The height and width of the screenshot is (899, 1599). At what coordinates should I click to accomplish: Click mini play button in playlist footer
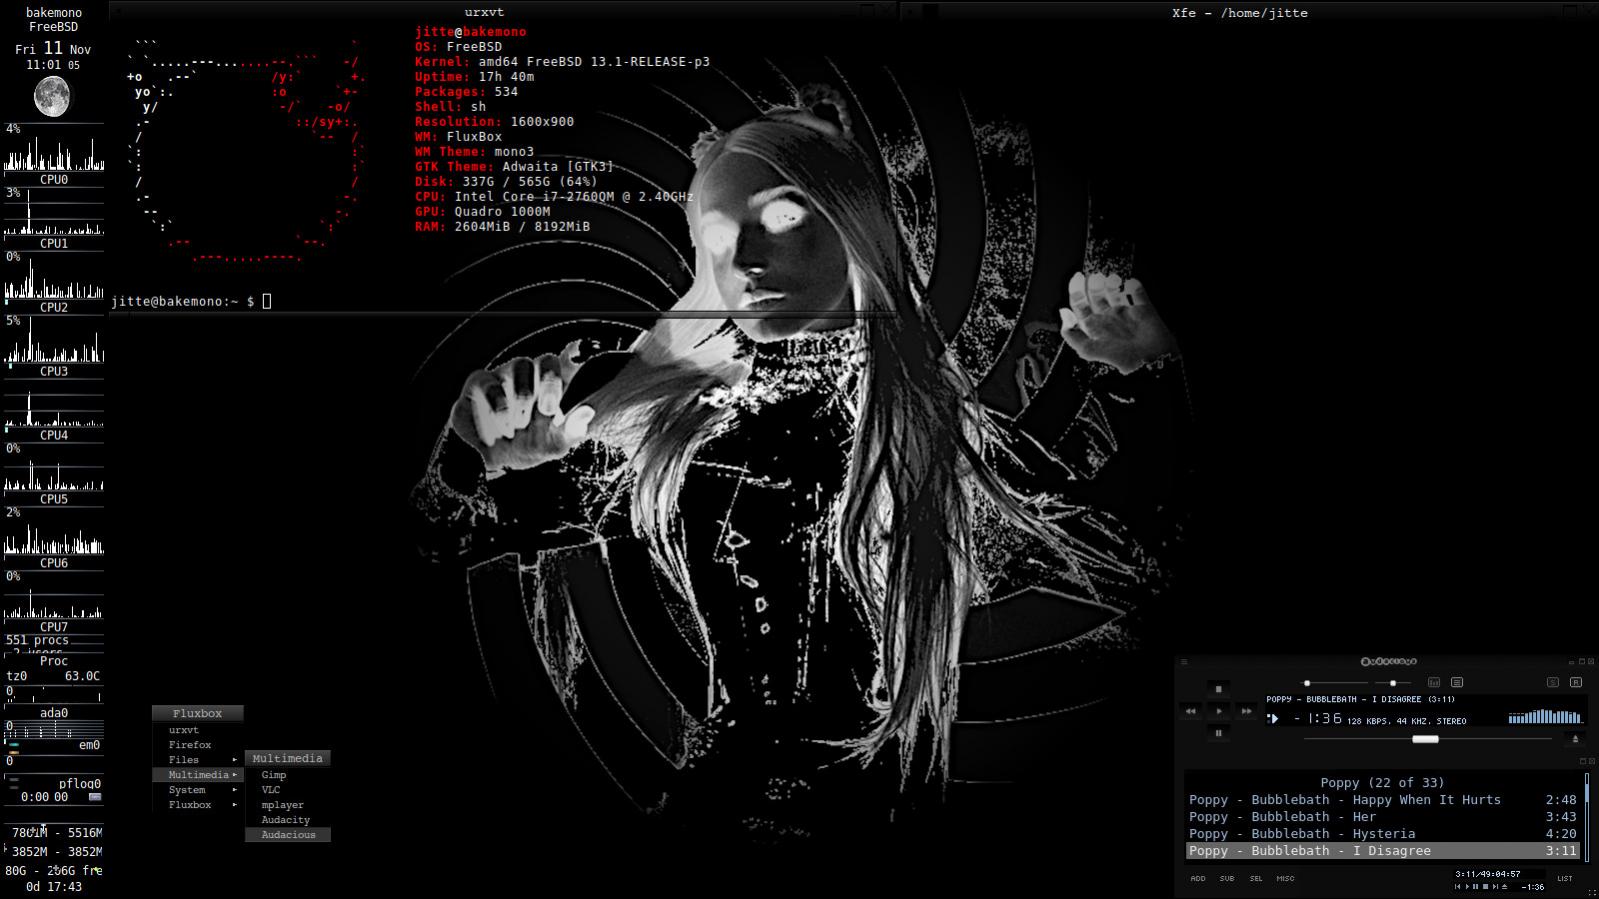coord(1467,887)
